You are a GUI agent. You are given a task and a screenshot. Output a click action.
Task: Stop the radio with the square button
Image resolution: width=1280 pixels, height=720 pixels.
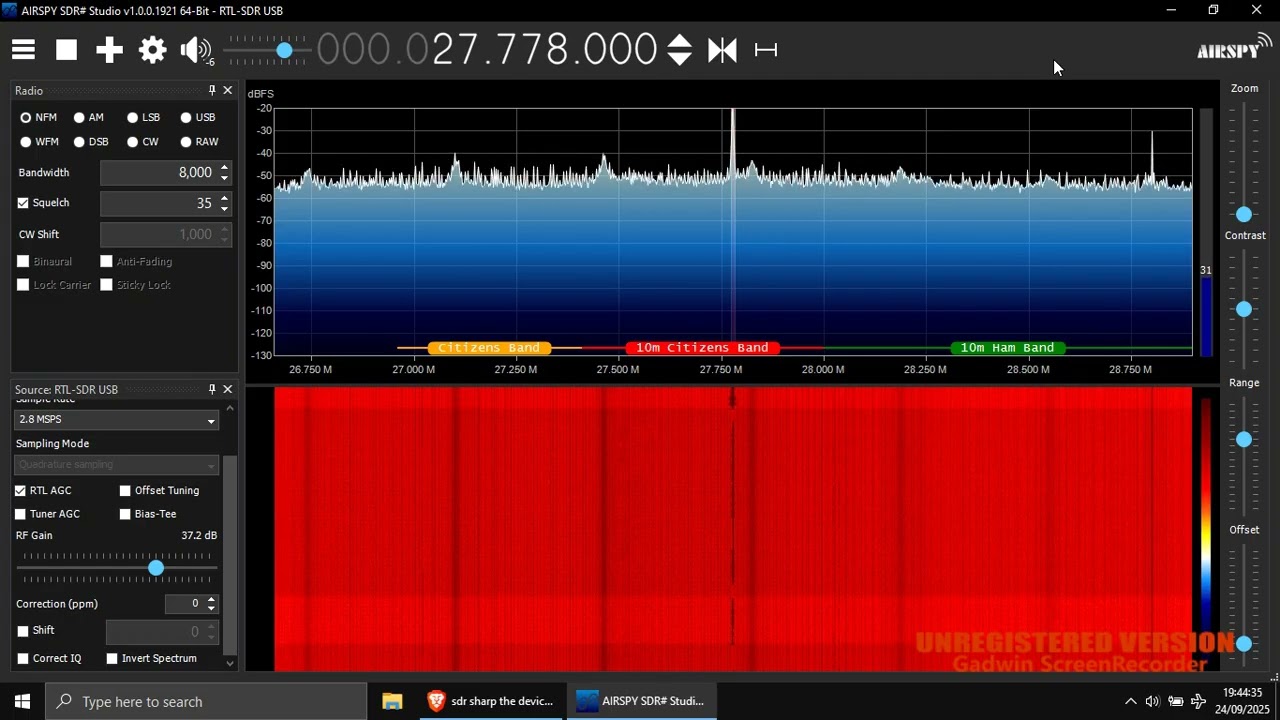66,50
